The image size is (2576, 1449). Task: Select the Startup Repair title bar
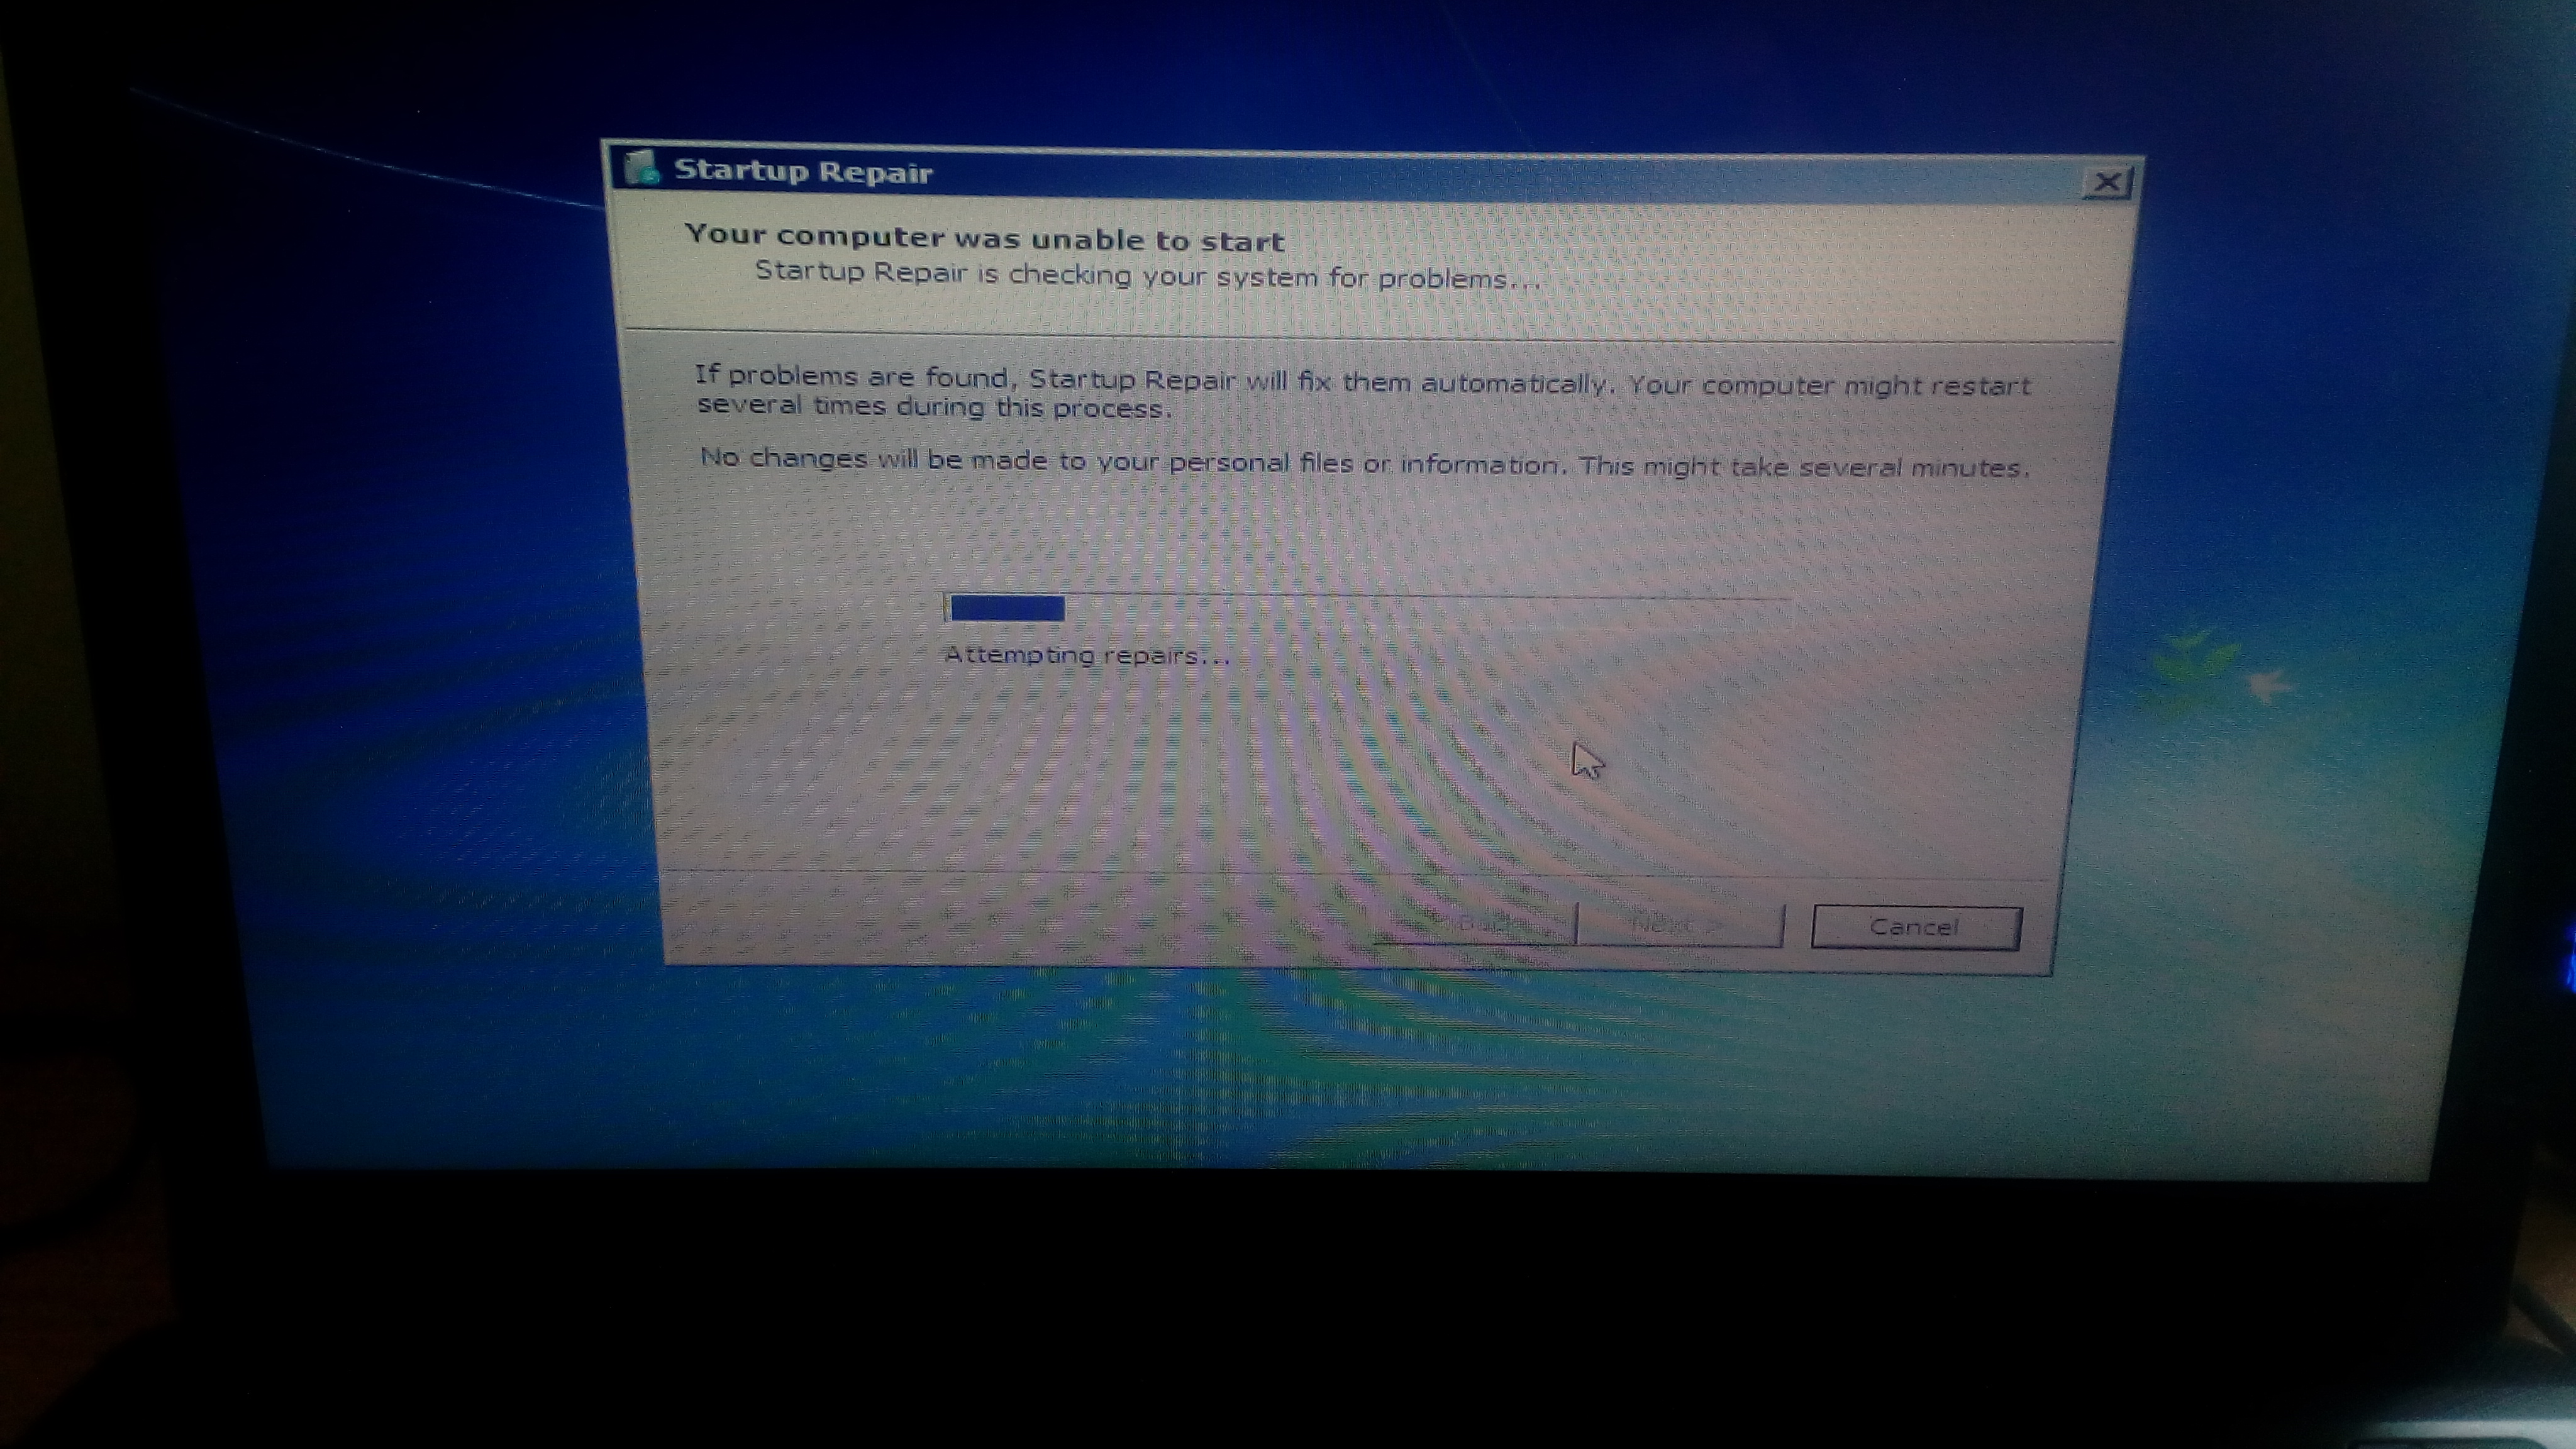pos(1371,172)
